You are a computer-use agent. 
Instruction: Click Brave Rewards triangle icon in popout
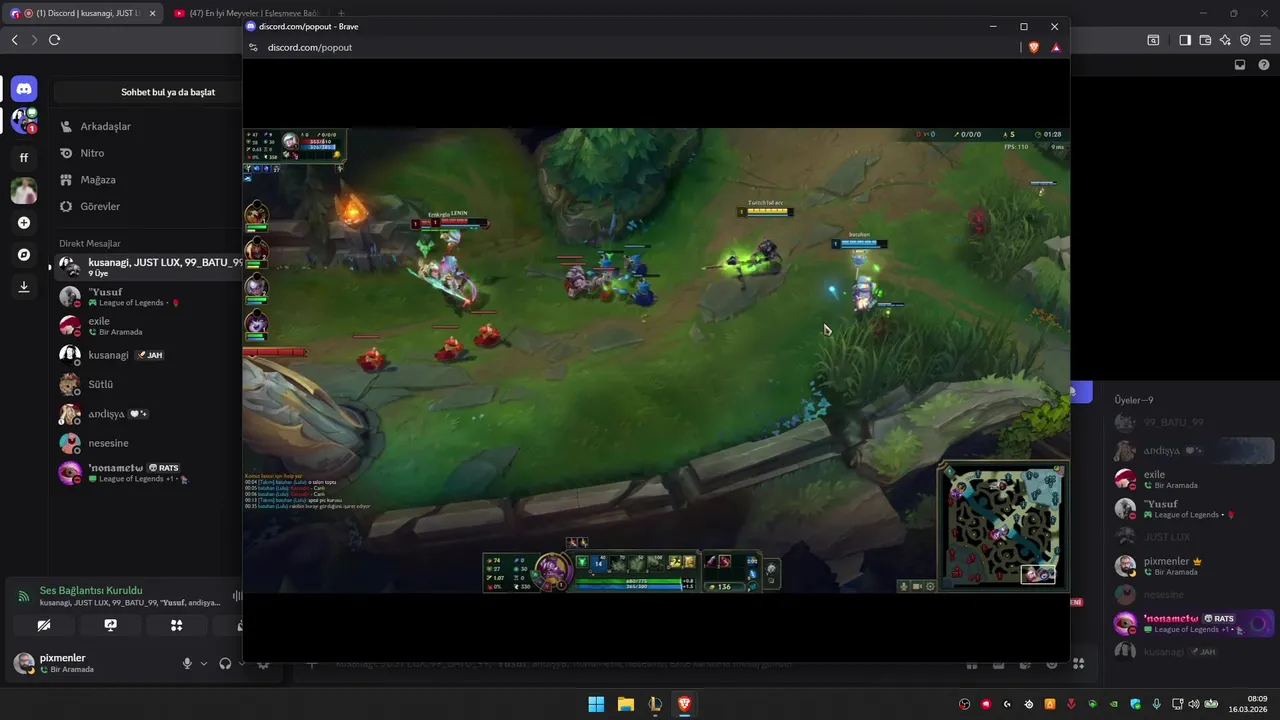point(1056,47)
